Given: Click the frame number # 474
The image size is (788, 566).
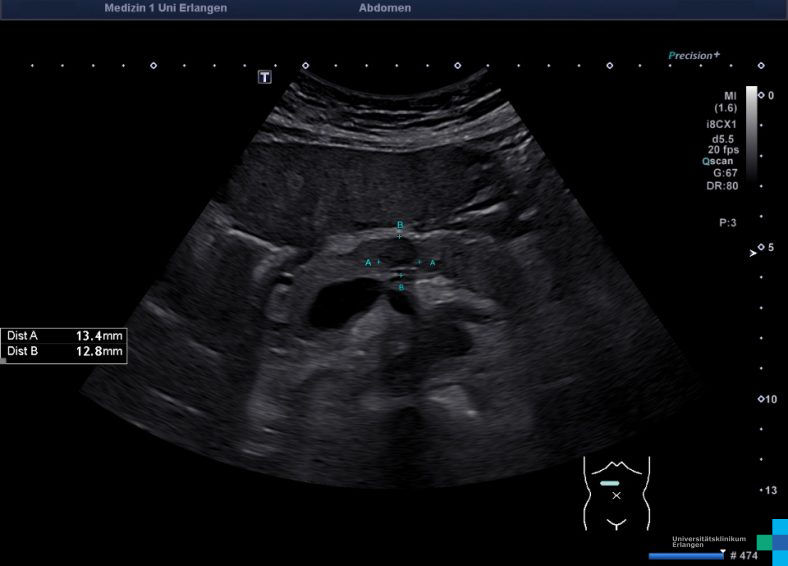Looking at the screenshot, I should tap(745, 555).
